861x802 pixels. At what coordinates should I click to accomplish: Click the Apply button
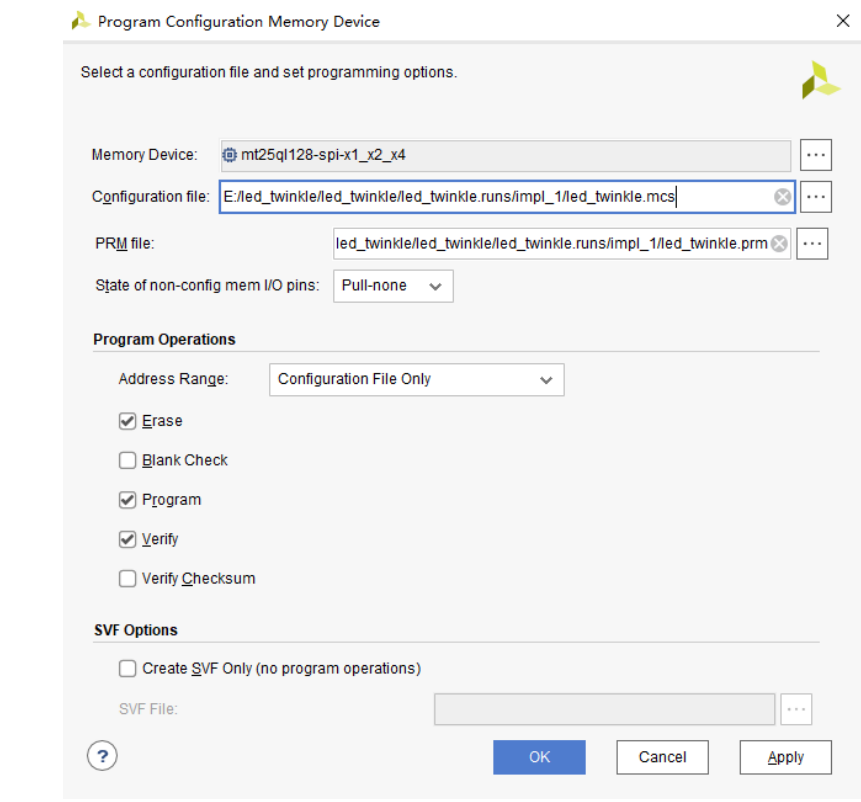[785, 757]
